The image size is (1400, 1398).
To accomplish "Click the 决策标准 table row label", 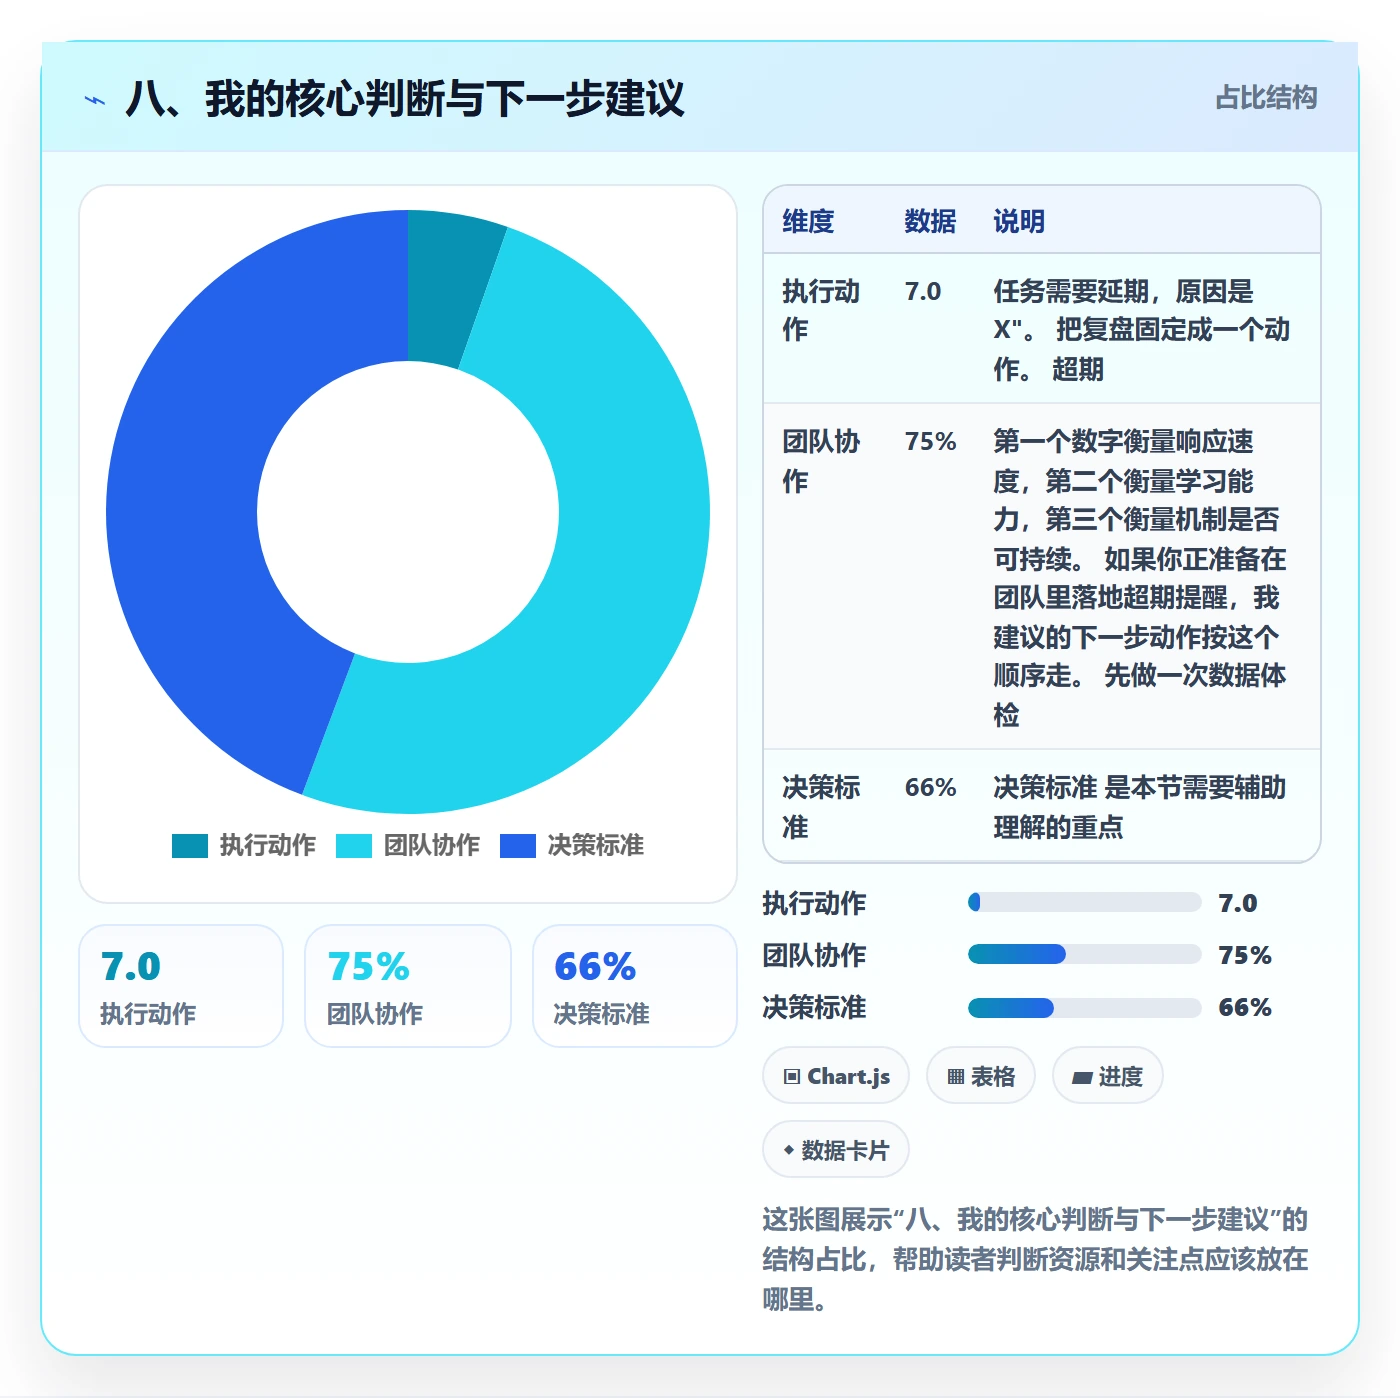I will (x=821, y=807).
